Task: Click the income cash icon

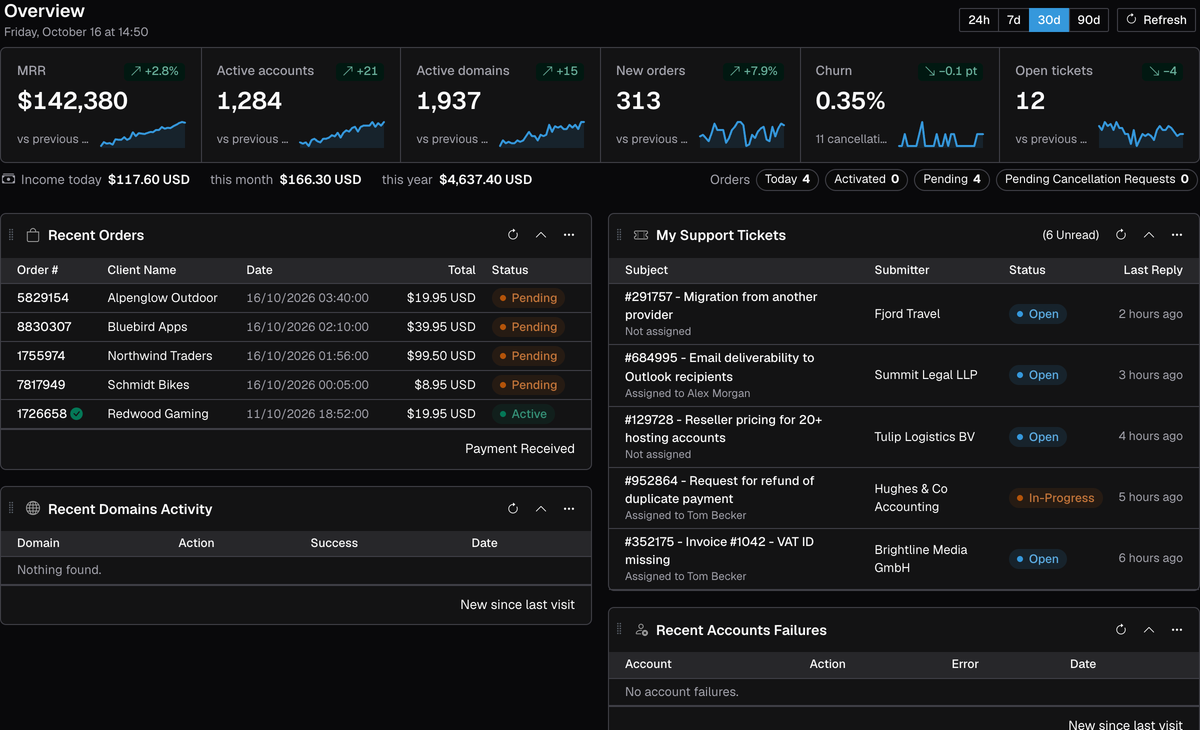Action: [8, 180]
